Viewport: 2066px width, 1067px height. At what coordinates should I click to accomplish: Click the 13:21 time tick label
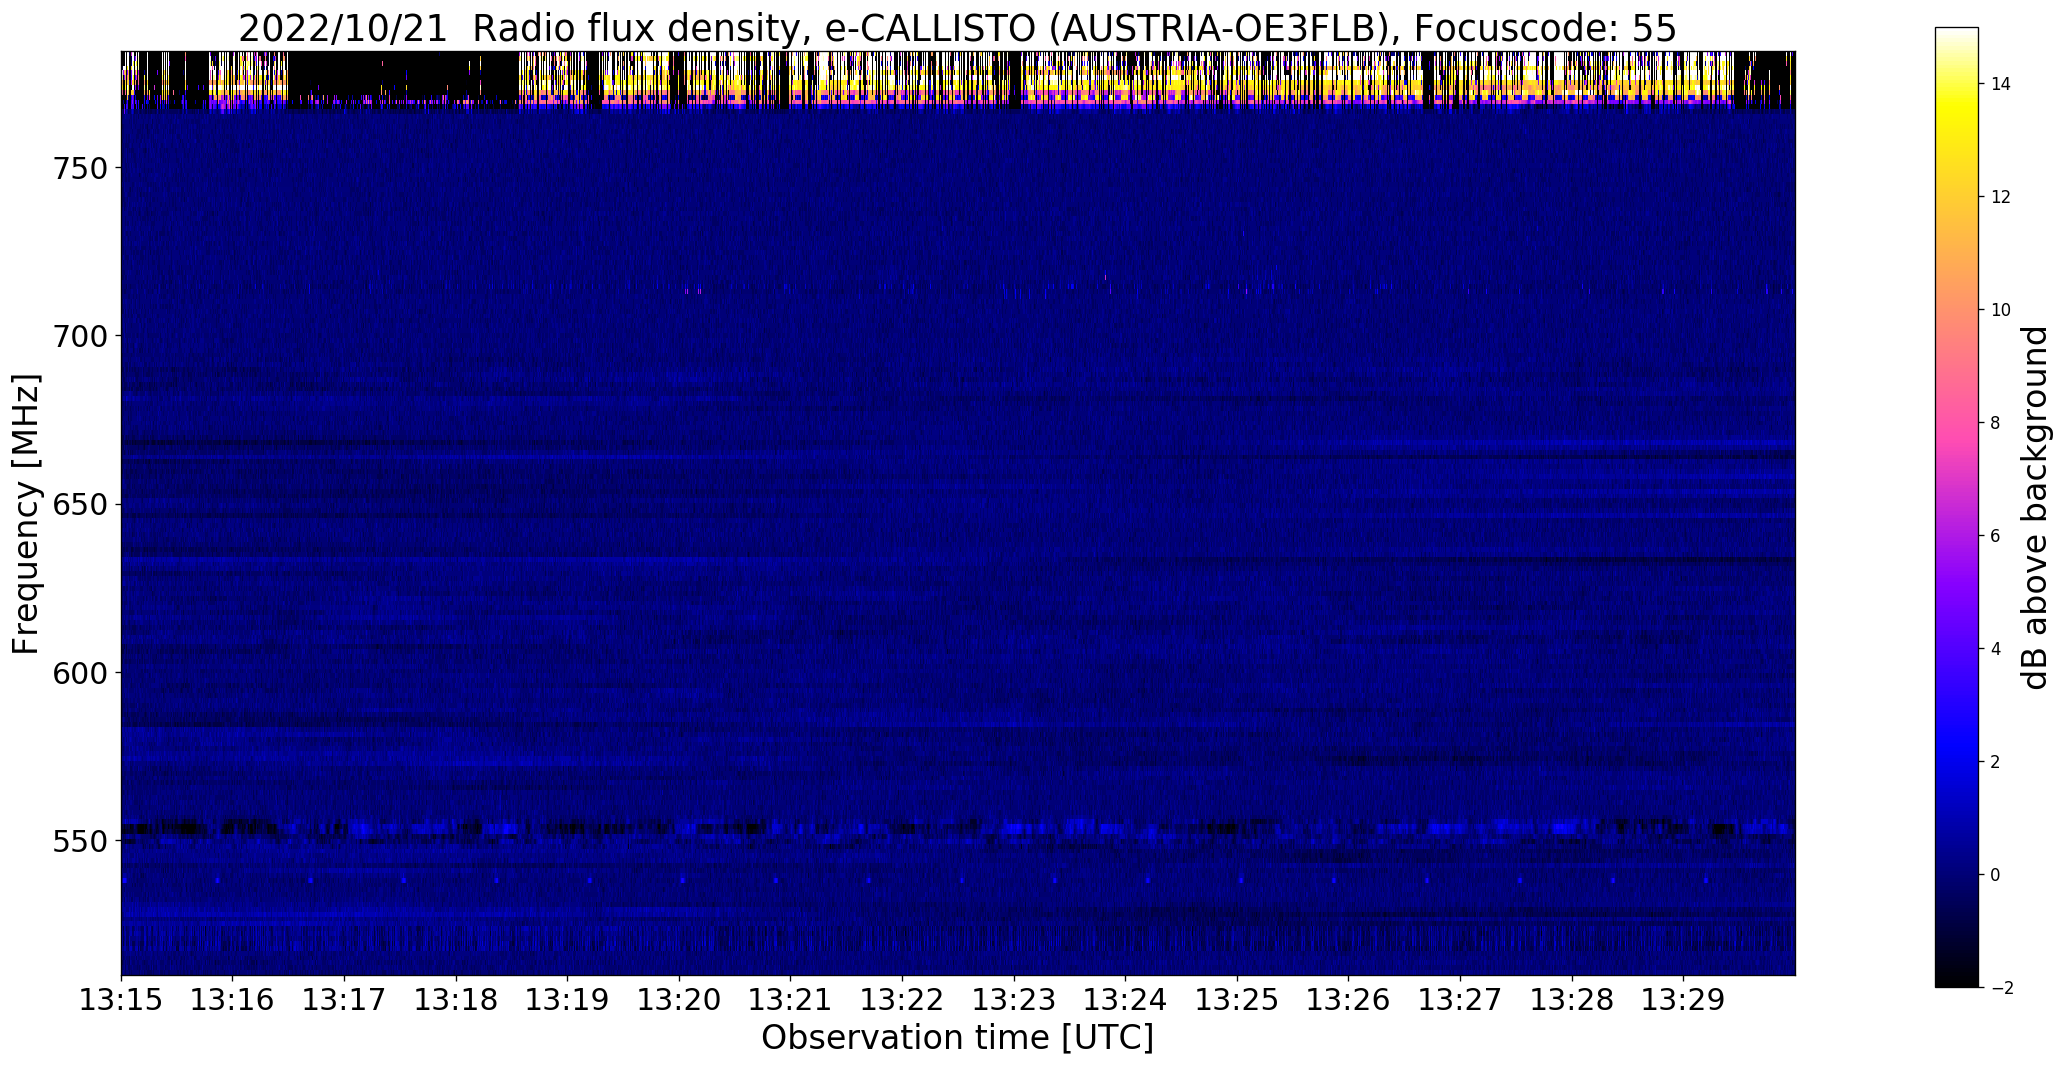[x=791, y=1000]
